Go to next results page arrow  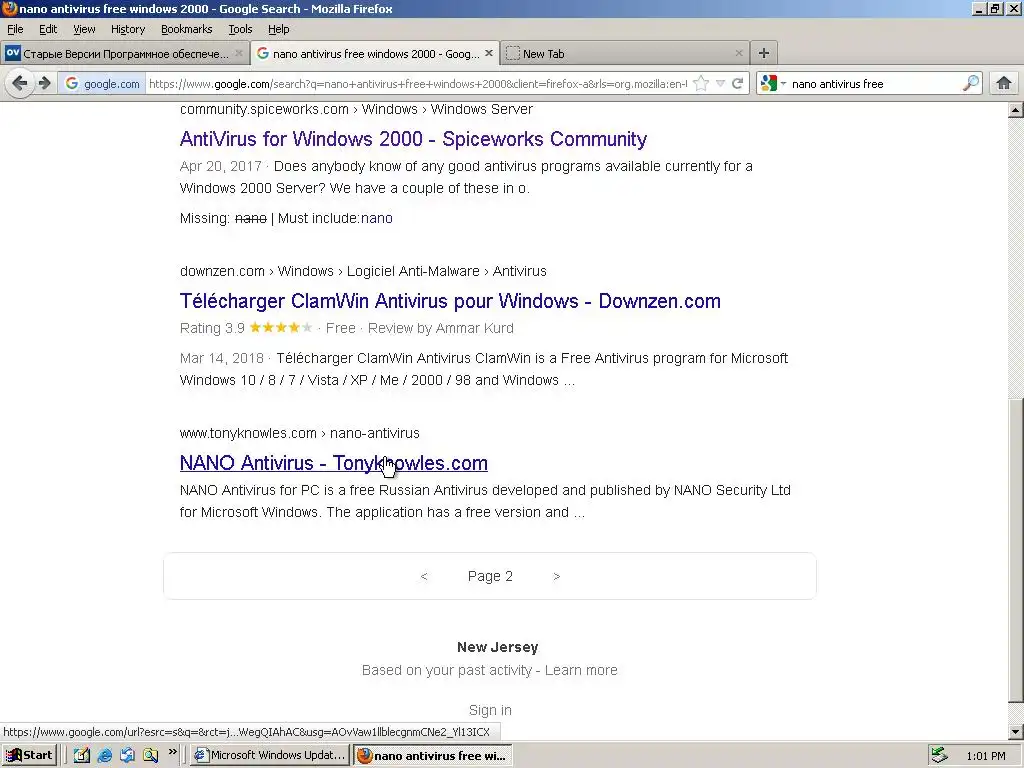(x=556, y=576)
